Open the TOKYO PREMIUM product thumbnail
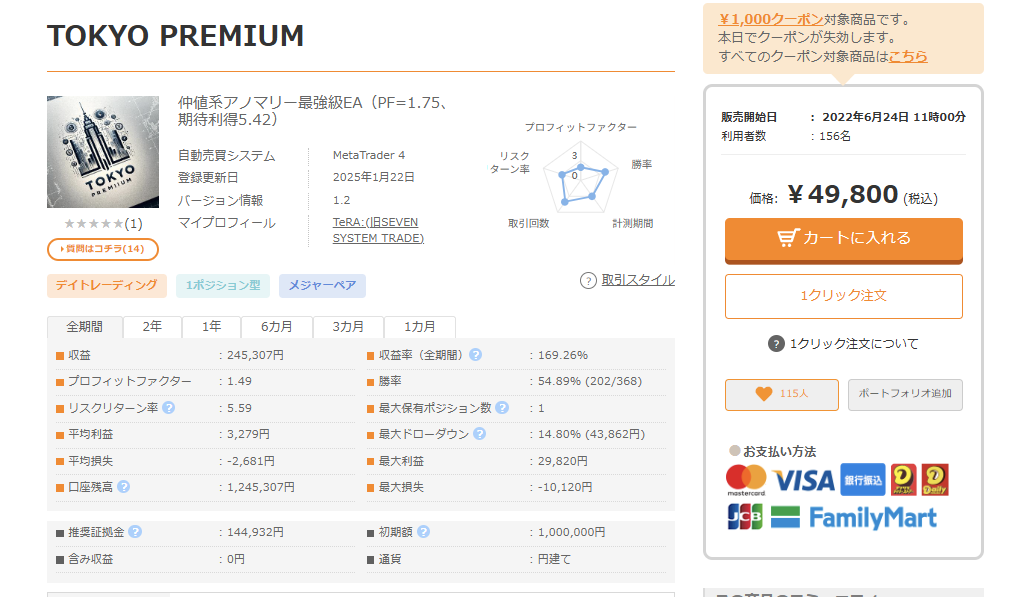 pyautogui.click(x=103, y=152)
